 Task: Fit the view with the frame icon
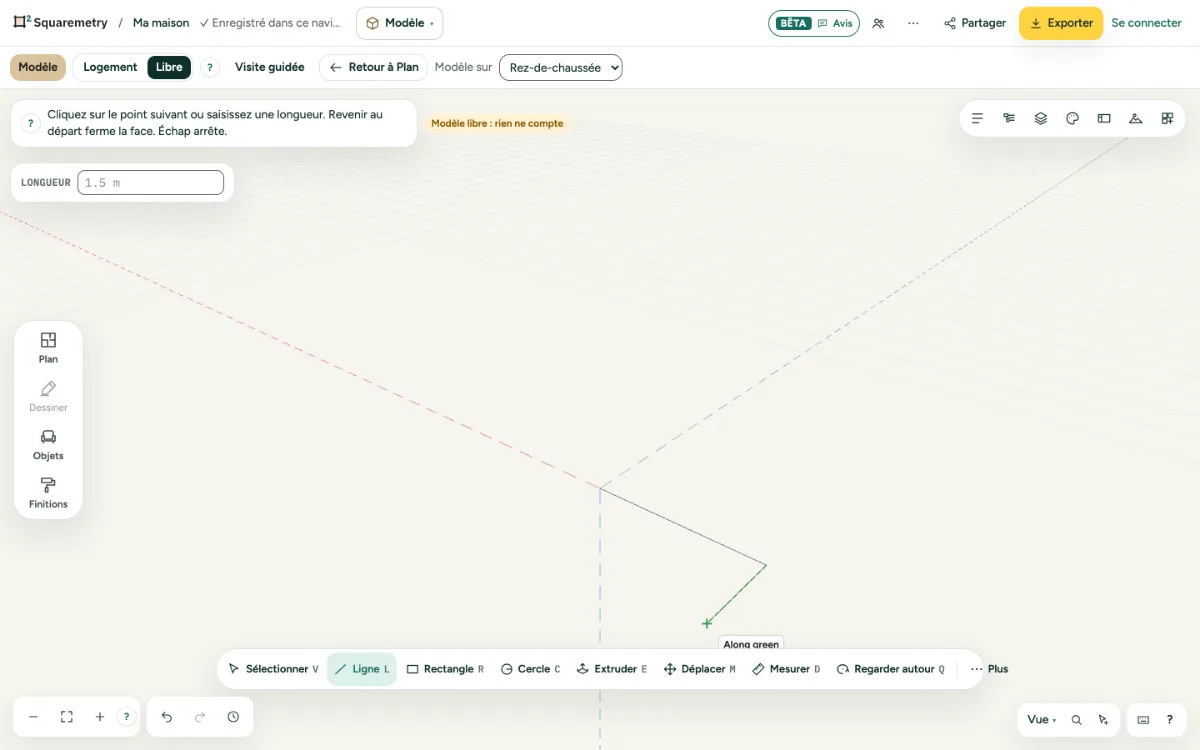[x=67, y=717]
